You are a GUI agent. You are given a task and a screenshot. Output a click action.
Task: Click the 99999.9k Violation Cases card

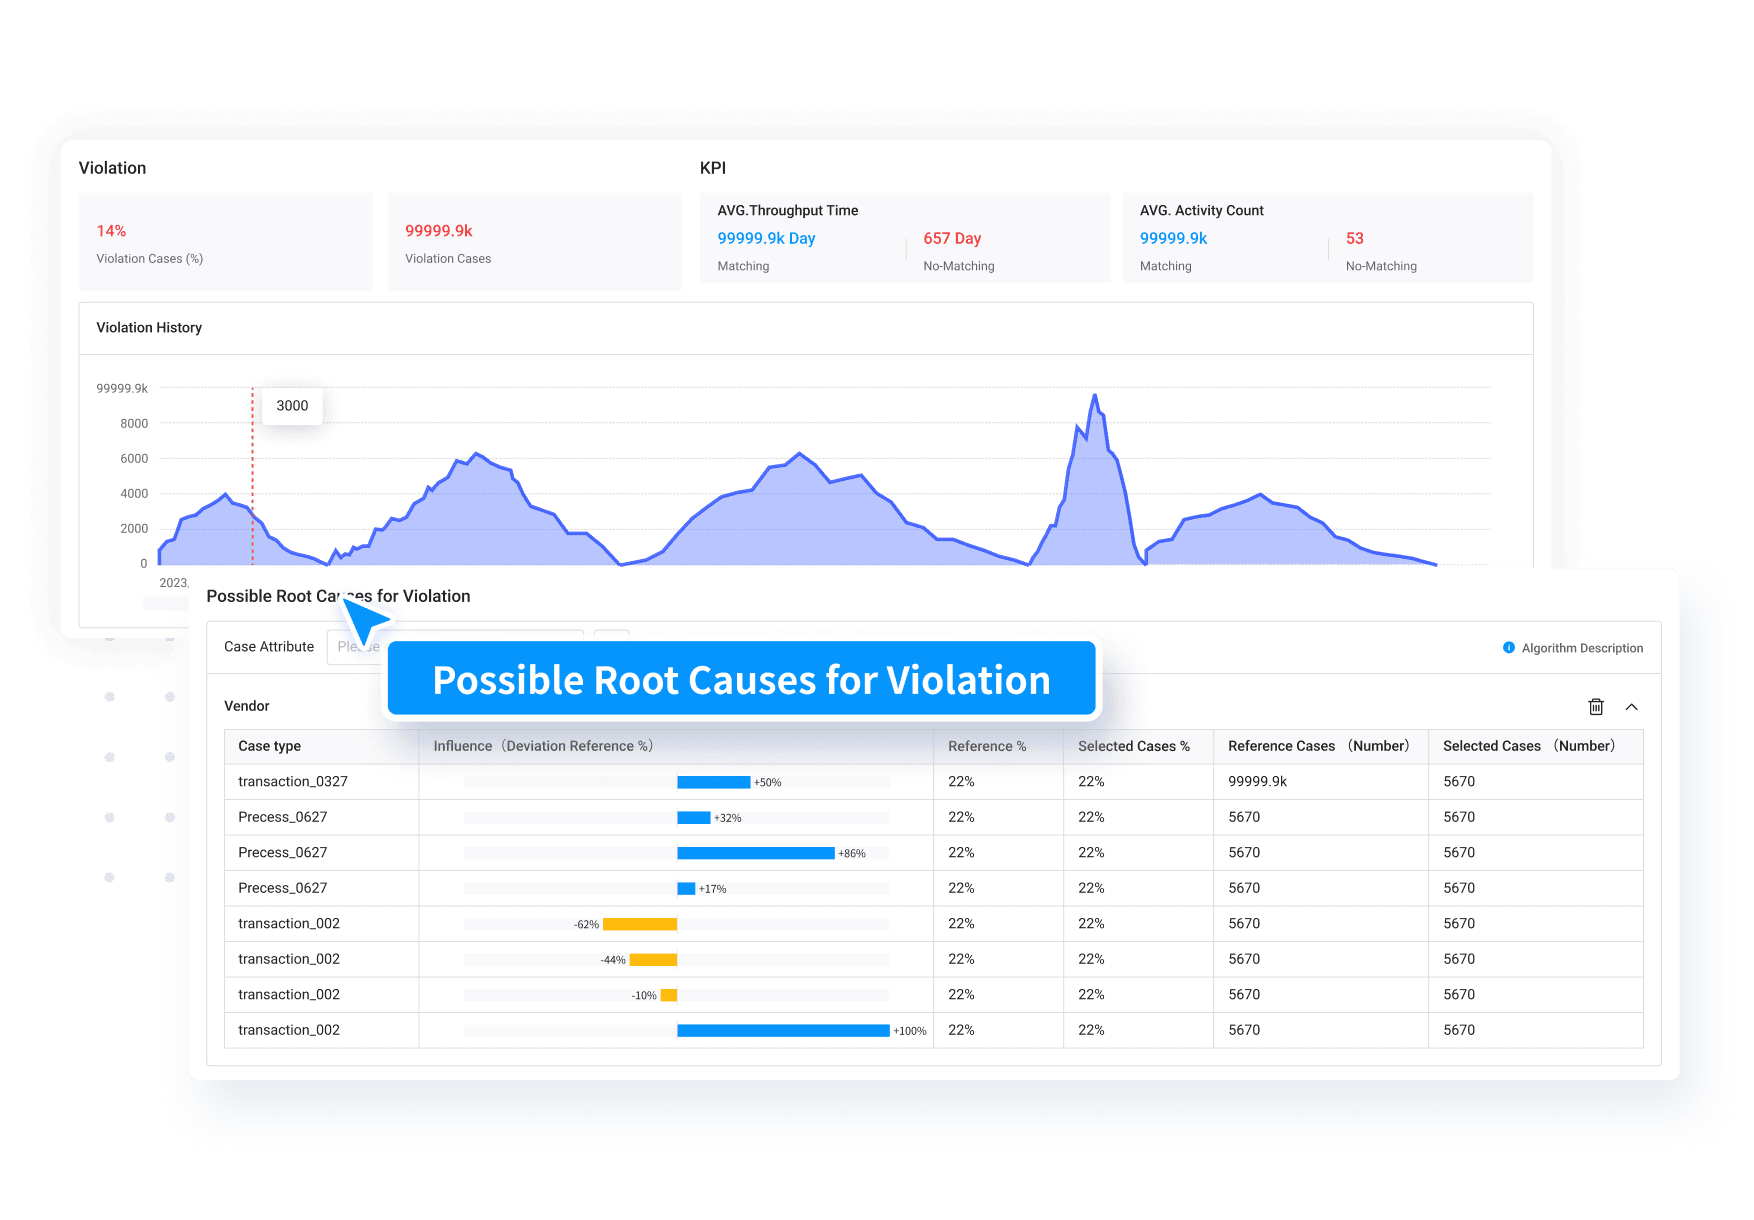click(x=535, y=242)
